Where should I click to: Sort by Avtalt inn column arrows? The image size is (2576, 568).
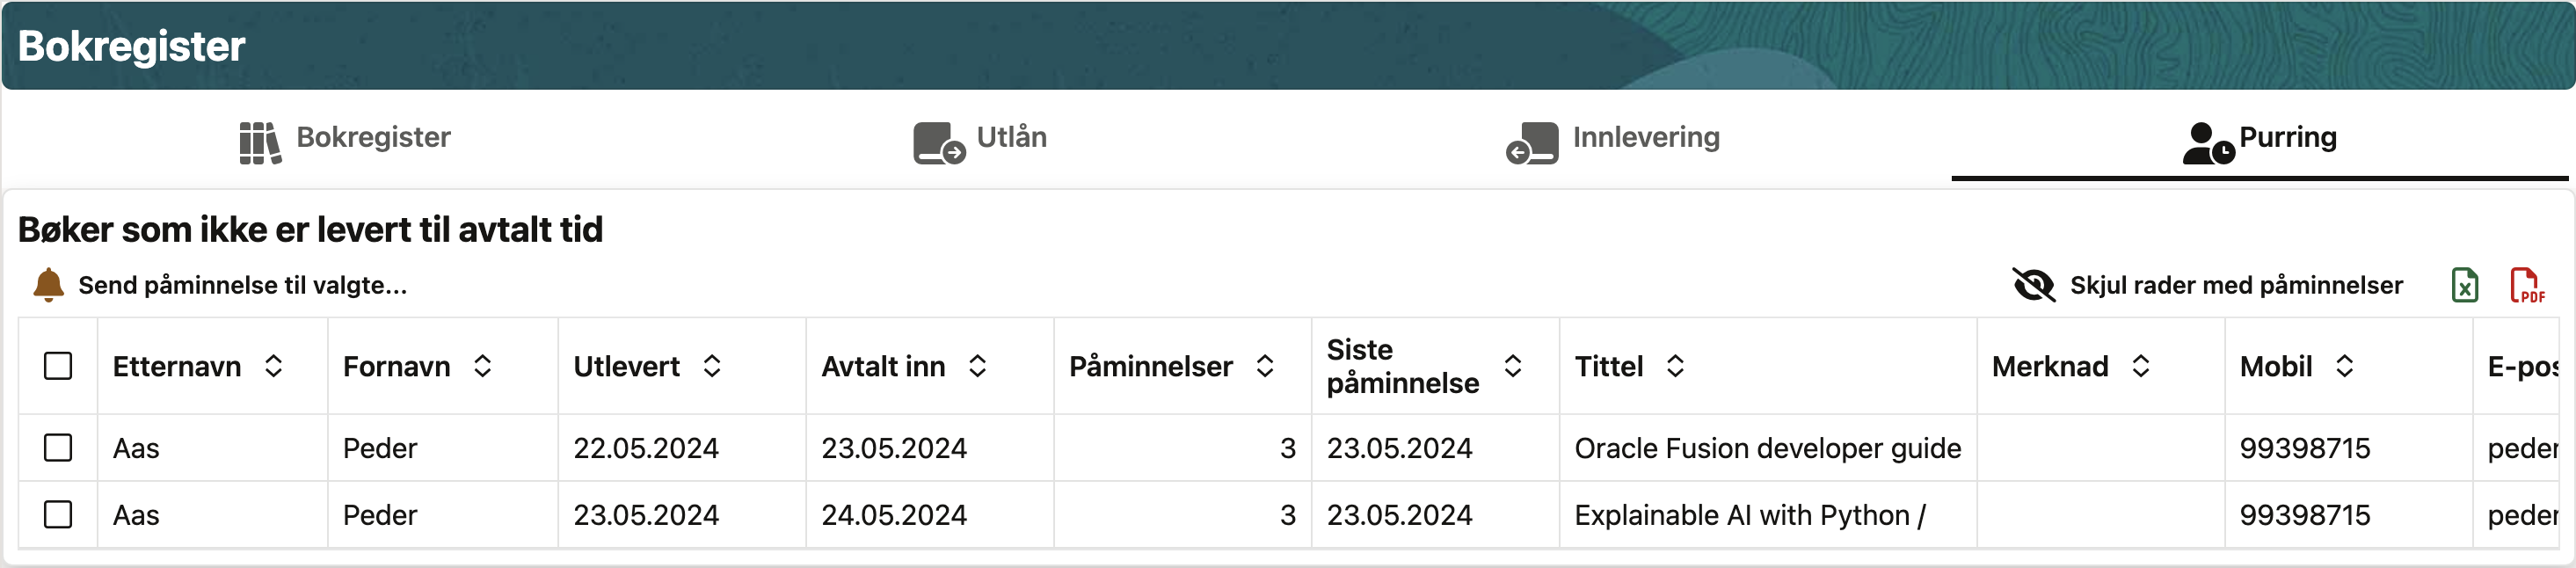click(x=978, y=366)
